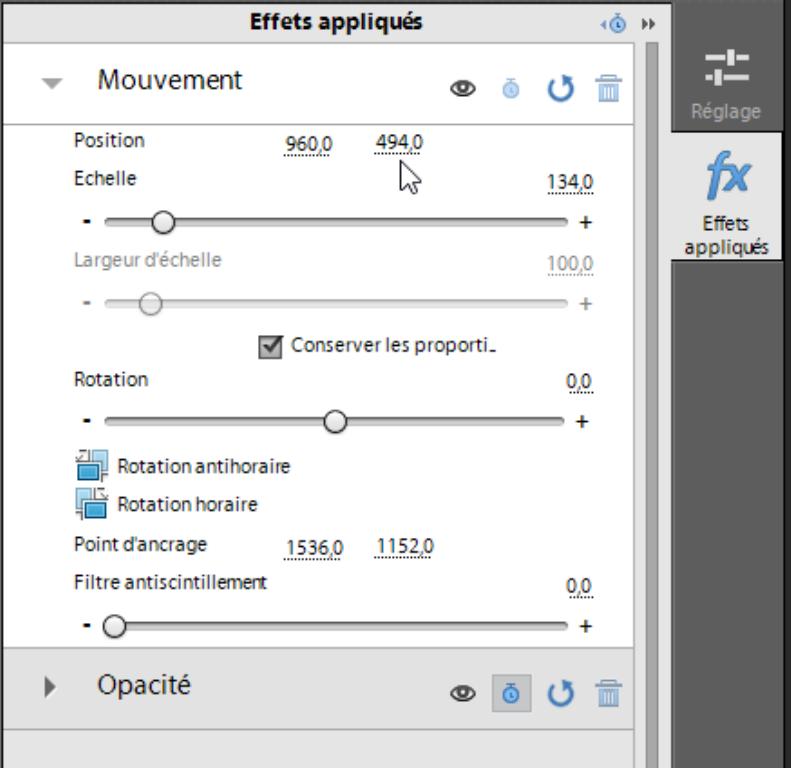Edit Rotation value 0,0
This screenshot has width=791, height=768.
click(x=579, y=382)
